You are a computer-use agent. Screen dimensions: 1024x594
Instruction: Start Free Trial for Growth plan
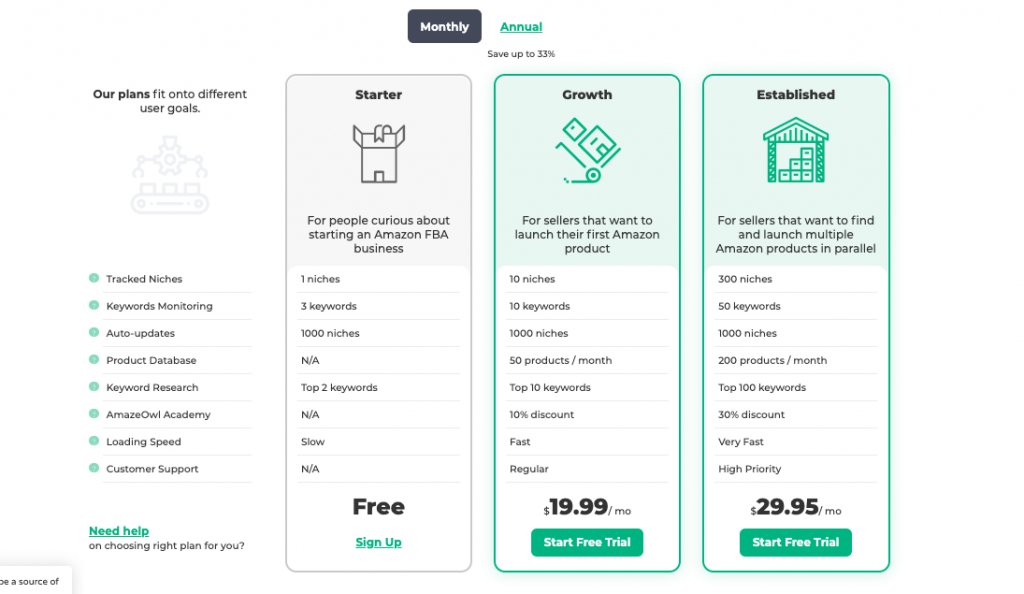(x=587, y=542)
